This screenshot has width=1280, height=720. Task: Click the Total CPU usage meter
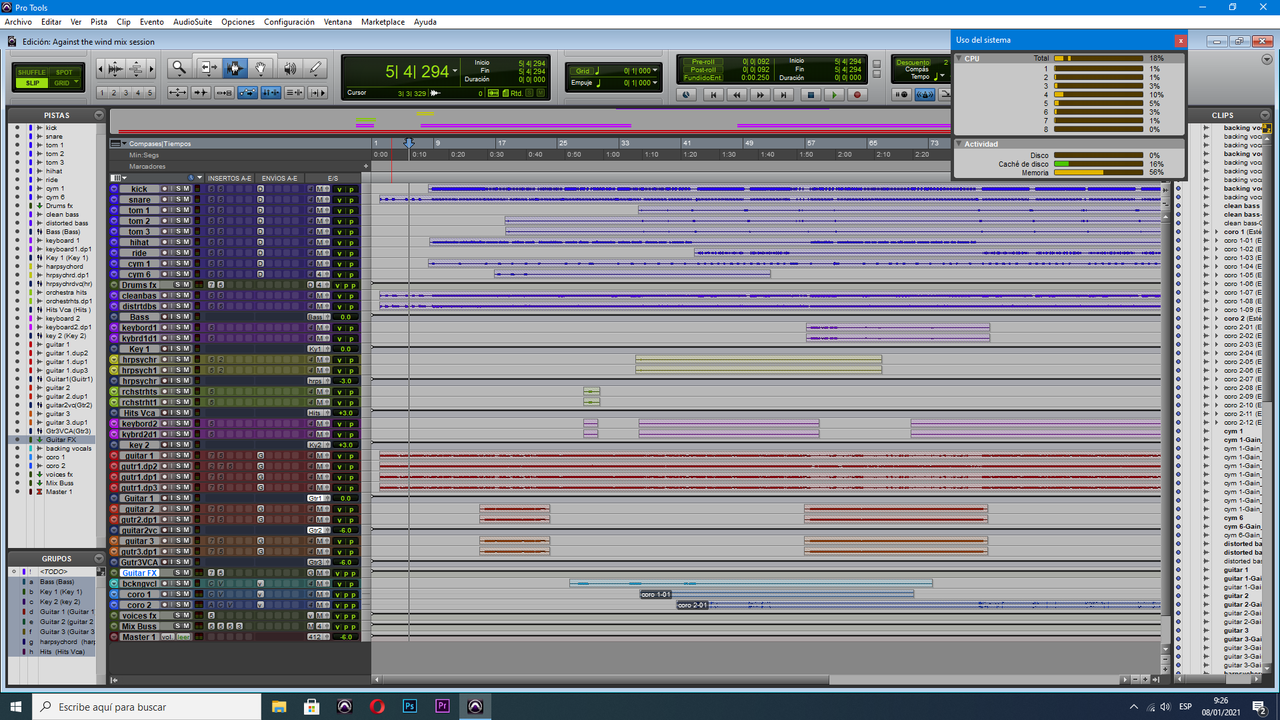point(1098,58)
